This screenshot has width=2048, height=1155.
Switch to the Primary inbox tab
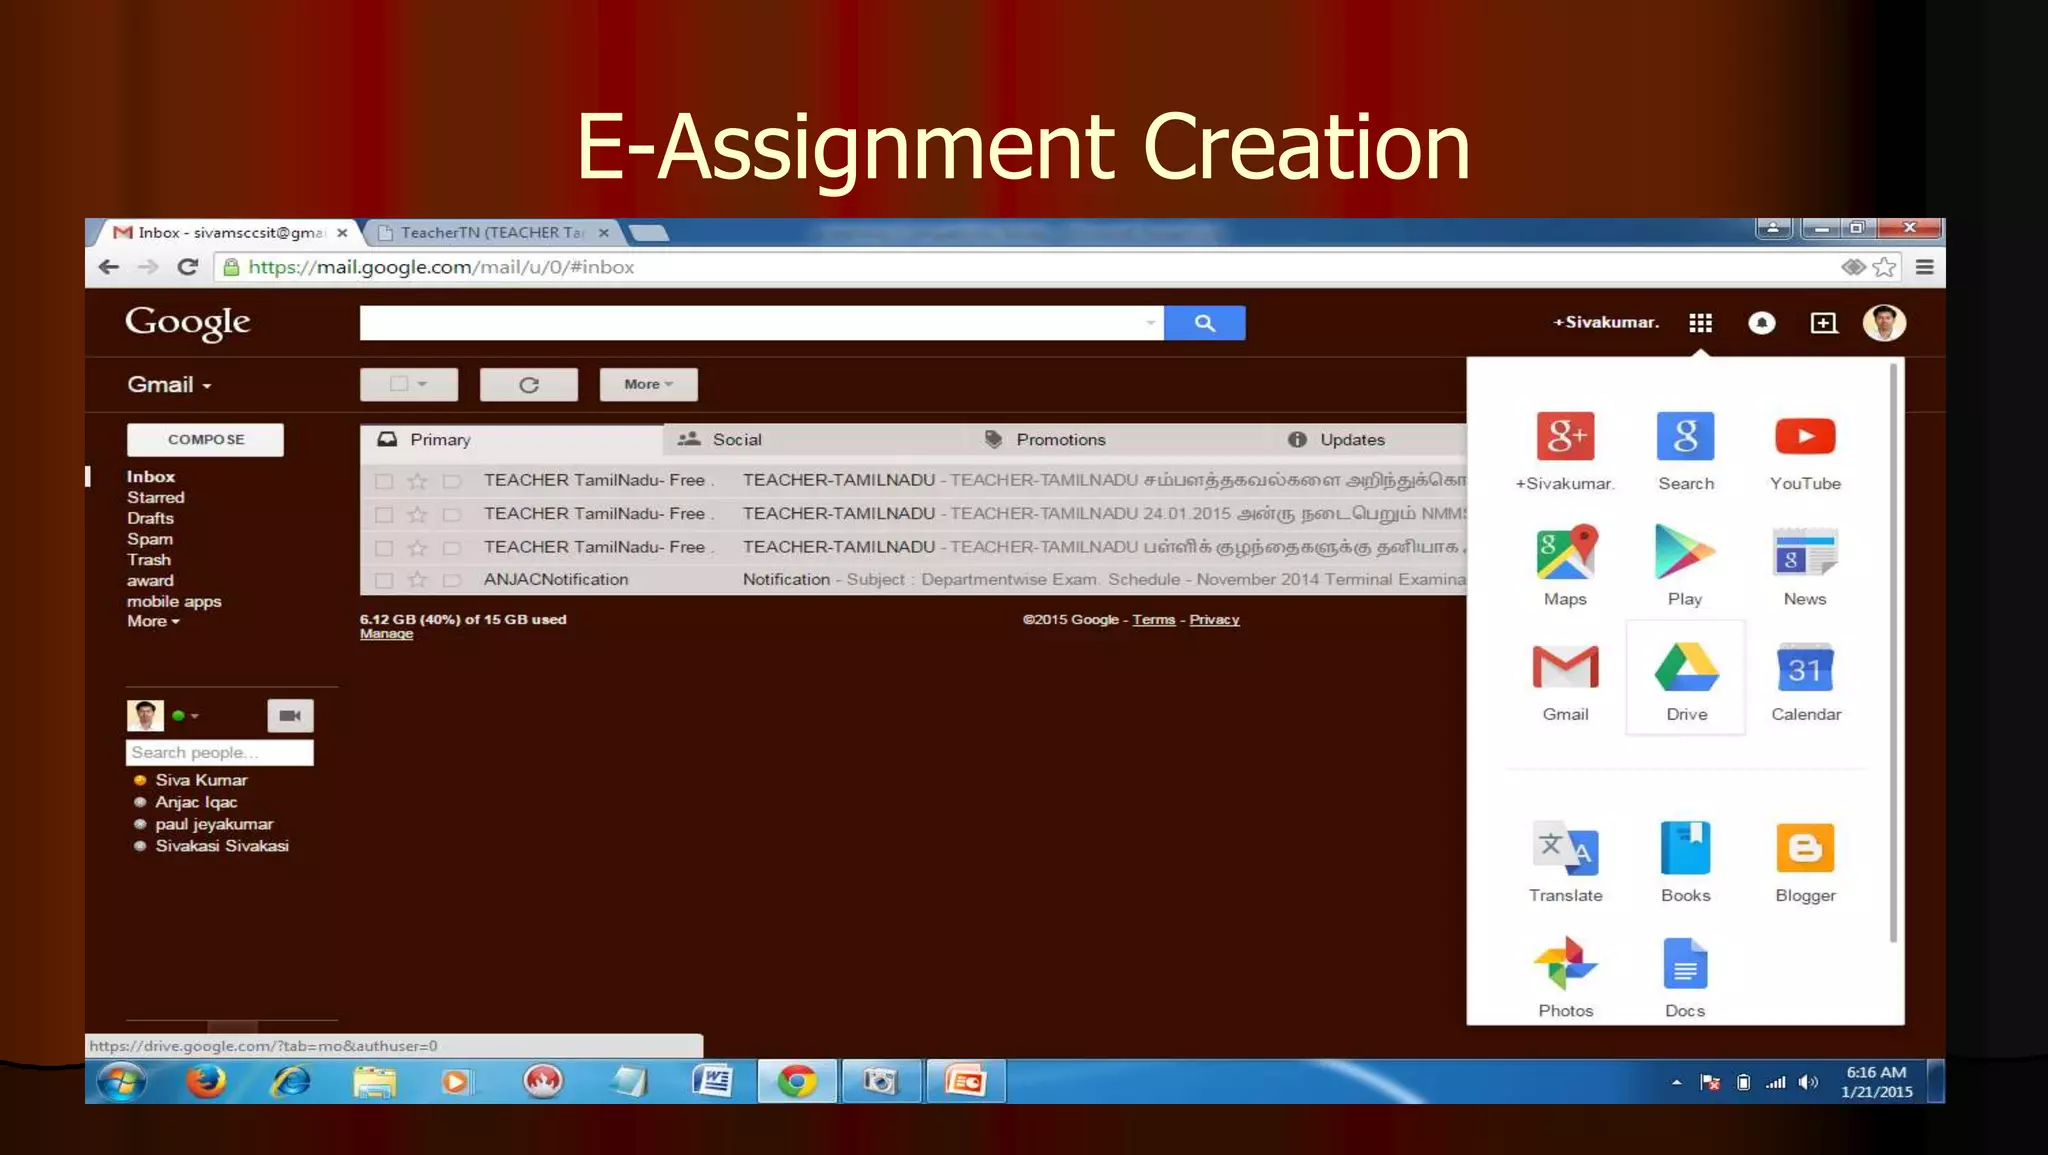[x=511, y=440]
